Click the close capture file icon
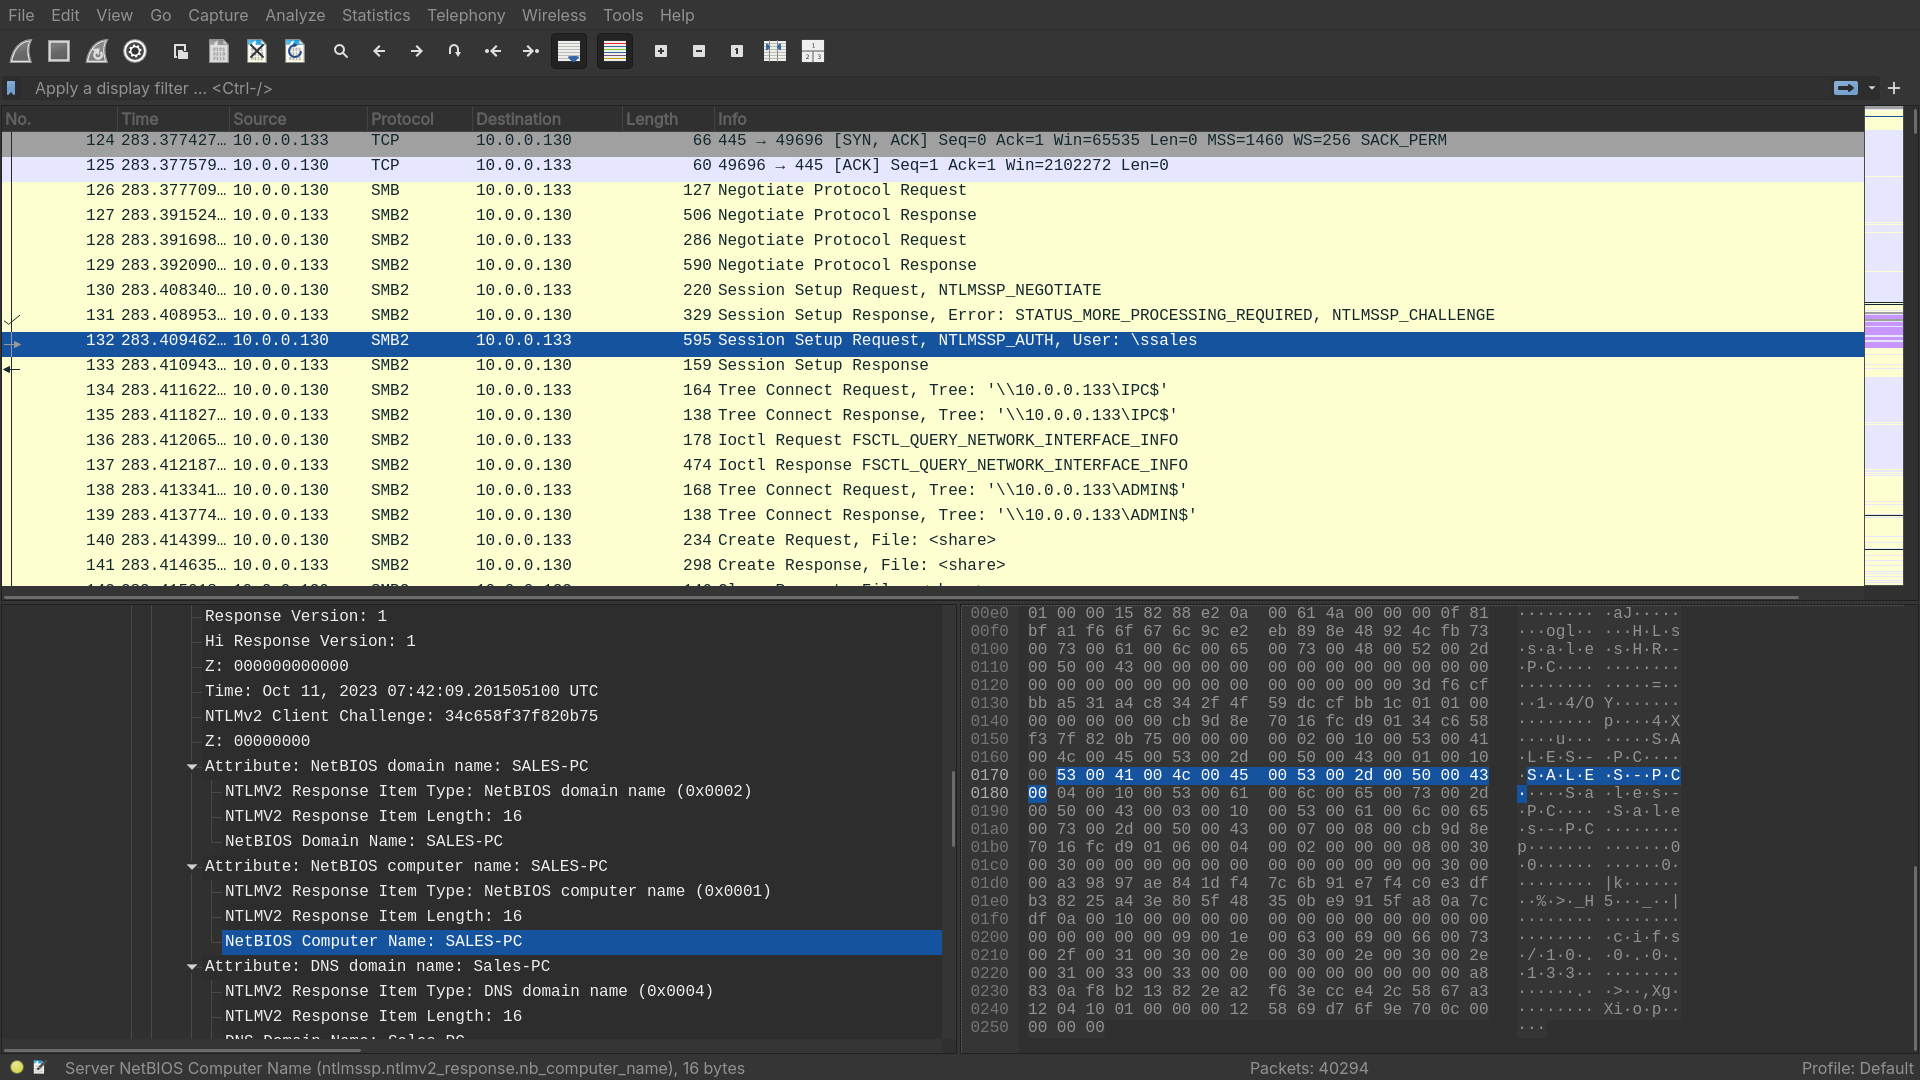This screenshot has width=1920, height=1080. coord(257,51)
